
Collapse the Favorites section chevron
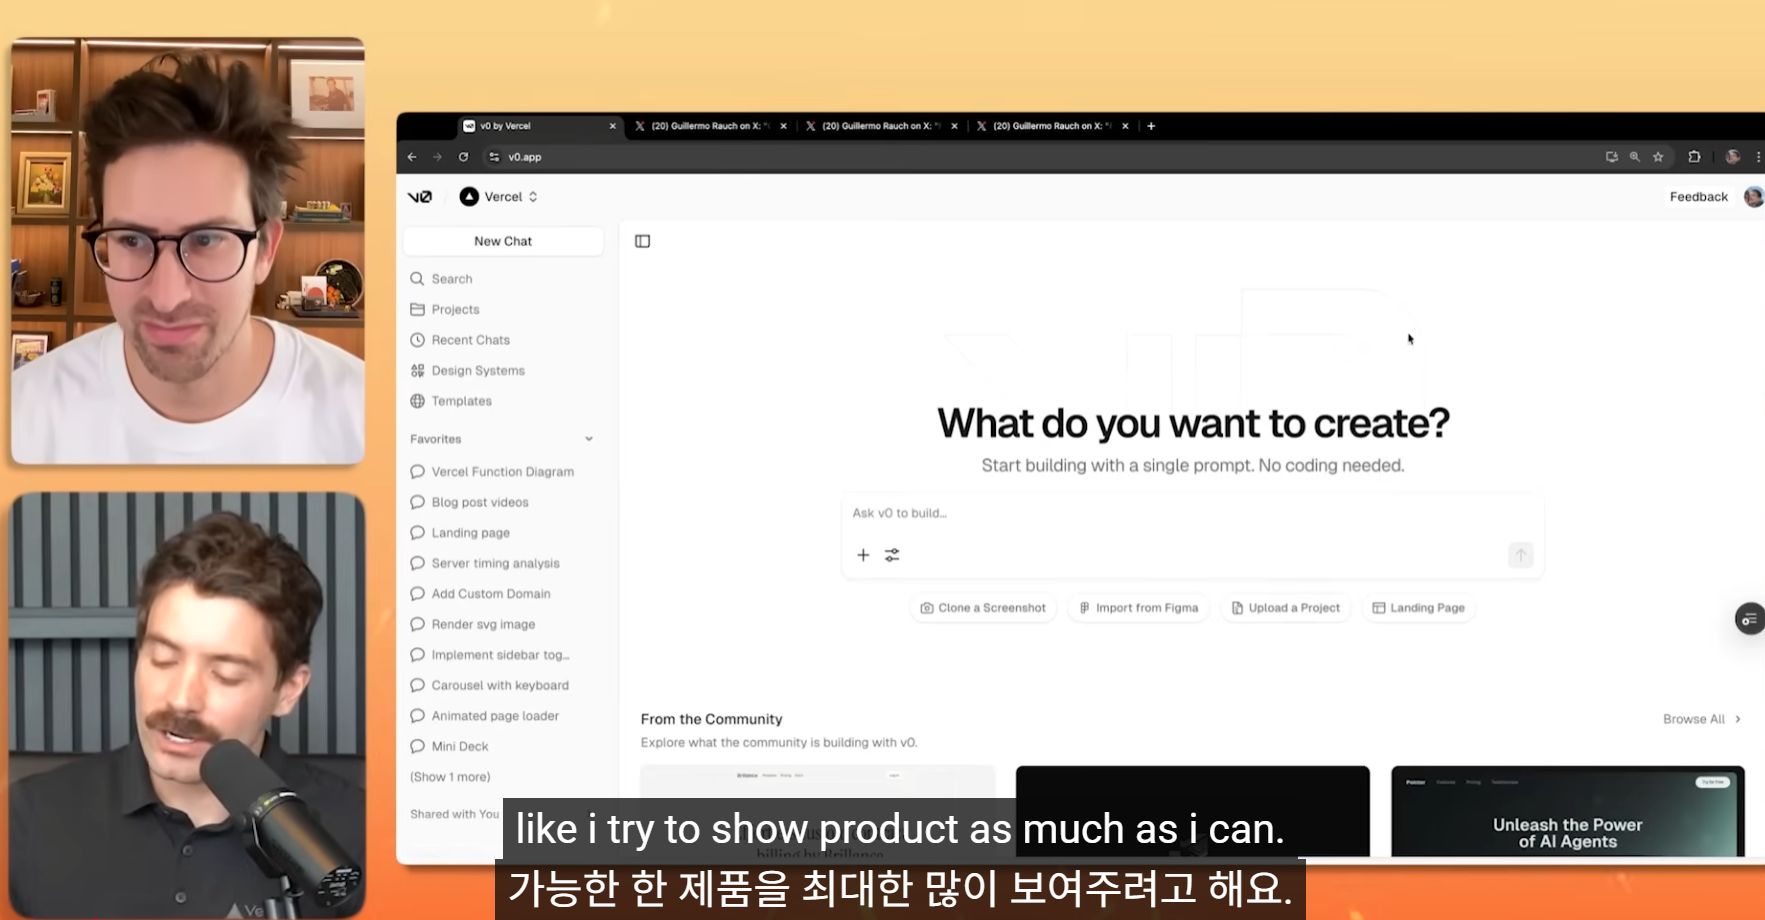pos(589,439)
